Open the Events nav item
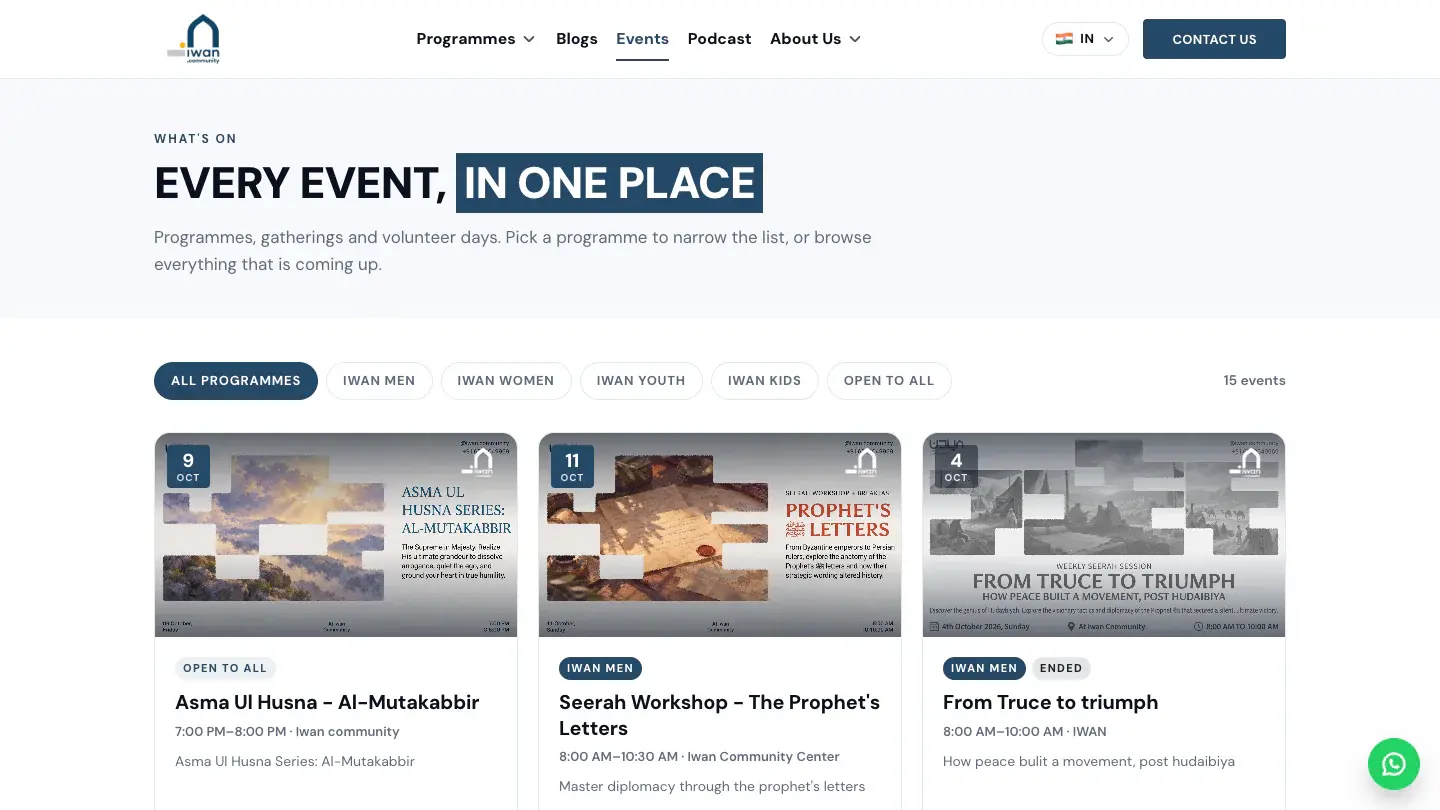Screen dimensions: 1440x810 (642, 39)
